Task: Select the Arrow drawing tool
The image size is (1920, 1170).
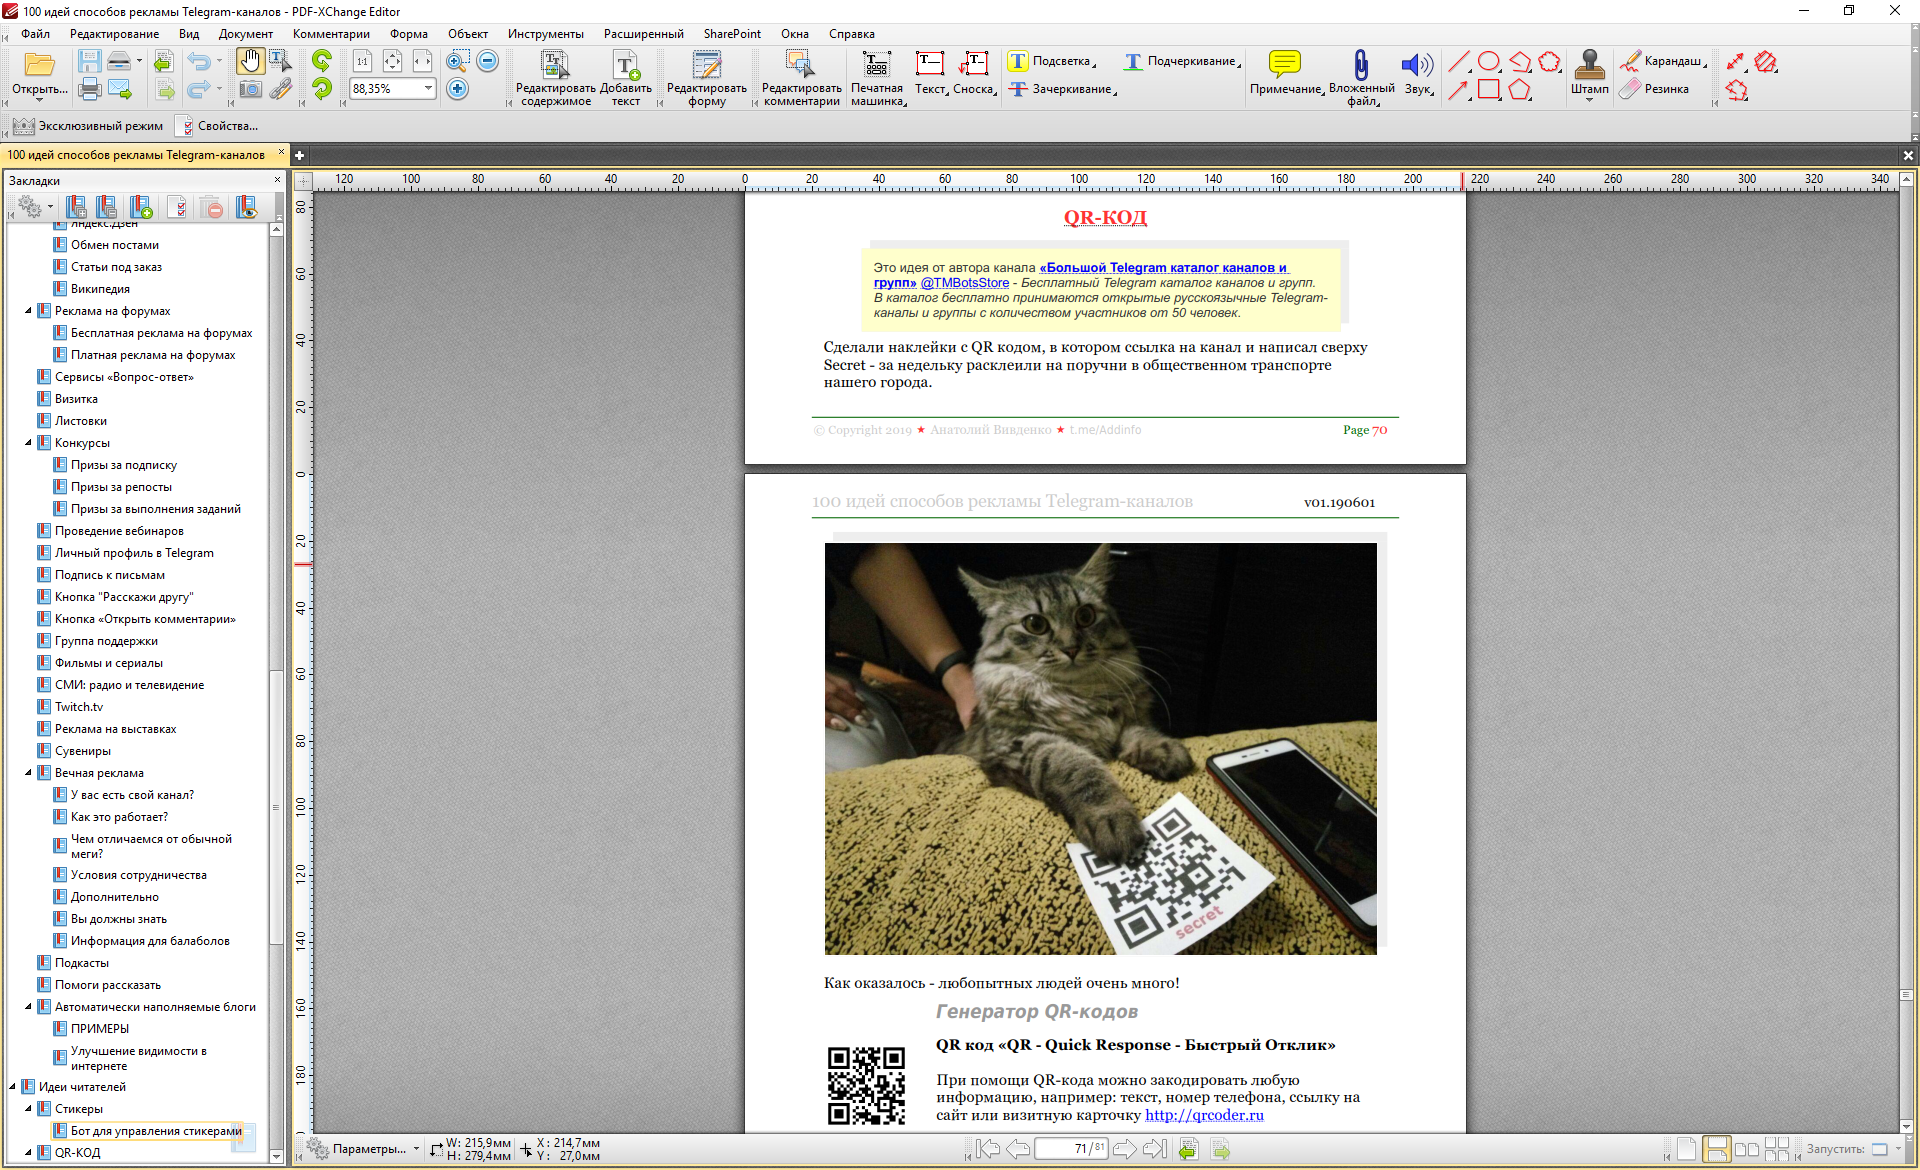Action: [1459, 90]
